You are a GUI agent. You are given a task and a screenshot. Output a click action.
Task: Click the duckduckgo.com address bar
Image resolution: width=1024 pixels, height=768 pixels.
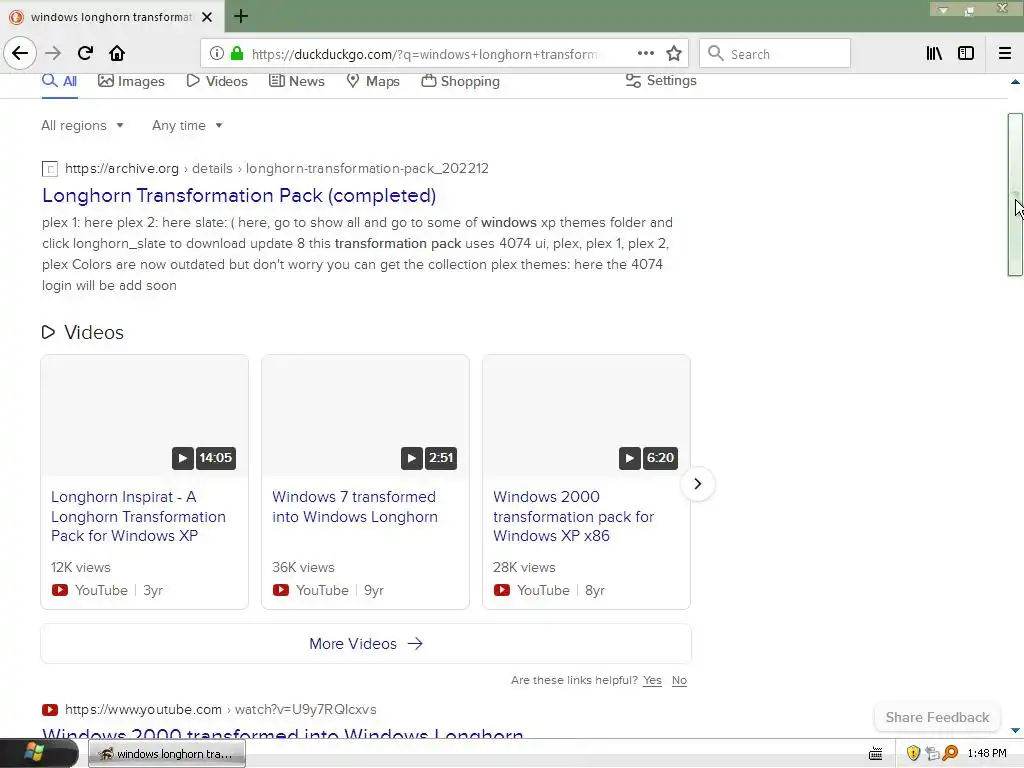pos(422,54)
